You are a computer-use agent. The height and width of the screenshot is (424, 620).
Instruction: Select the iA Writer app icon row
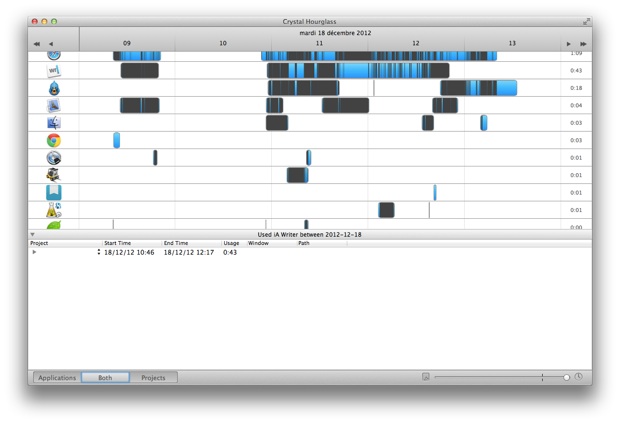pyautogui.click(x=54, y=70)
